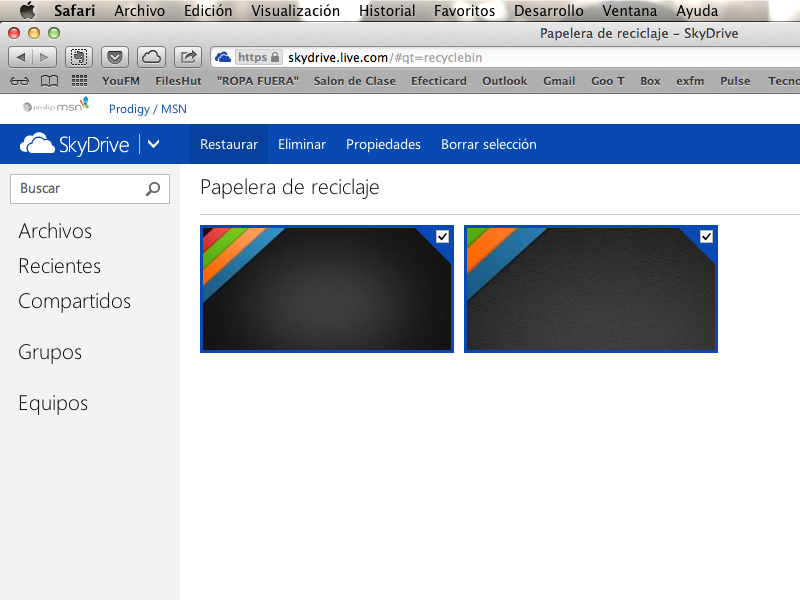Open Reading List glasses icon
Screen dimensions: 800x600
click(x=19, y=81)
